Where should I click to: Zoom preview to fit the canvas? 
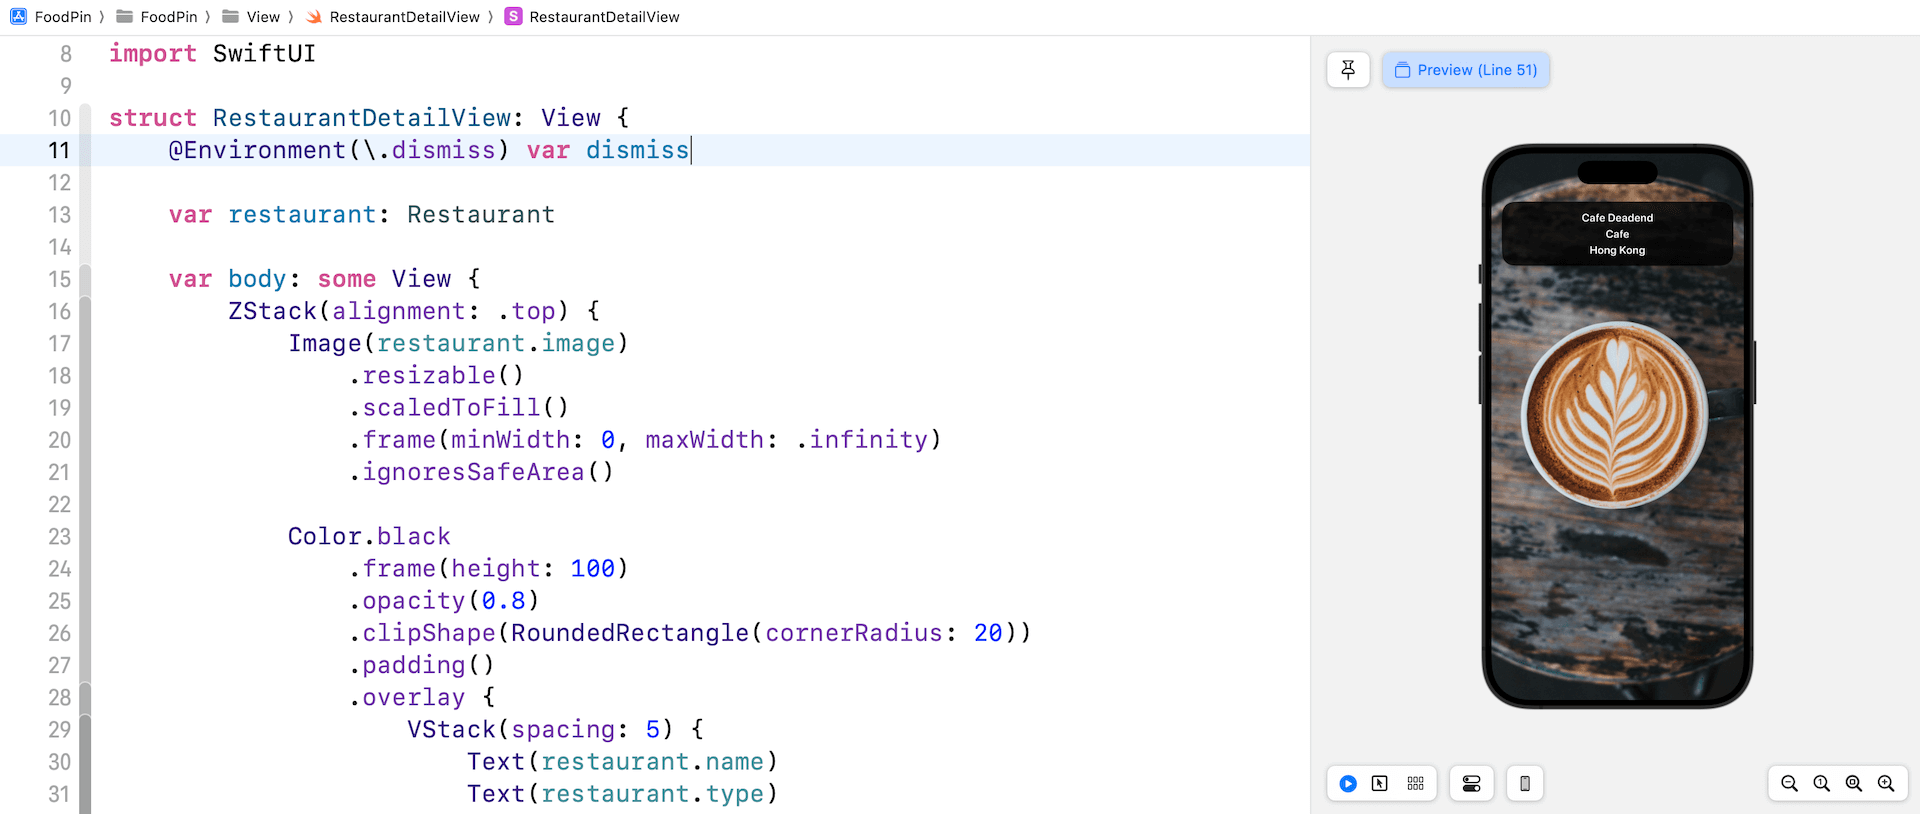click(x=1853, y=784)
